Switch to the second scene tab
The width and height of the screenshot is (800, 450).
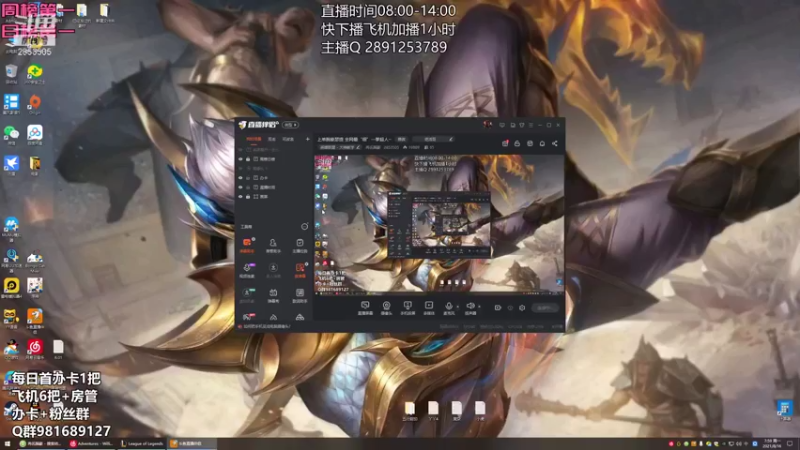pyautogui.click(x=272, y=139)
